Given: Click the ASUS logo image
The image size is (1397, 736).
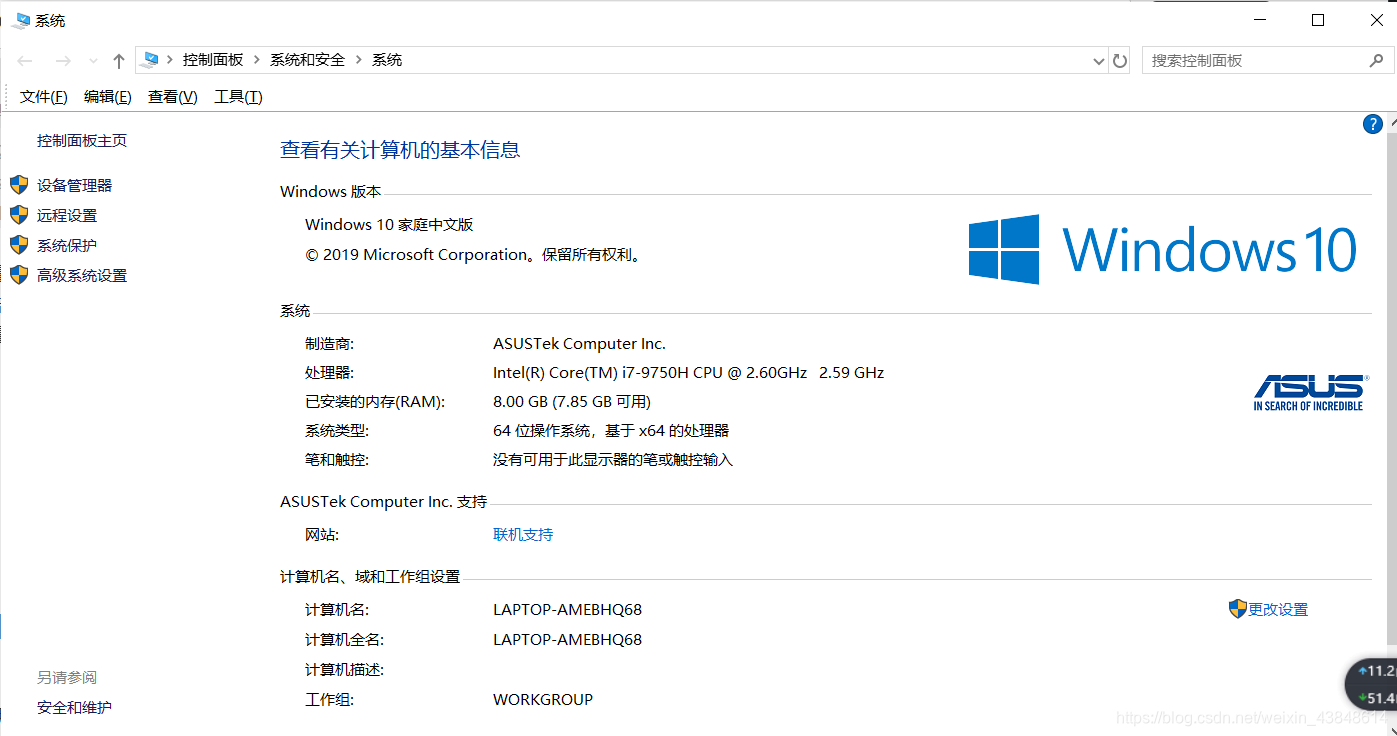Looking at the screenshot, I should click(1309, 392).
